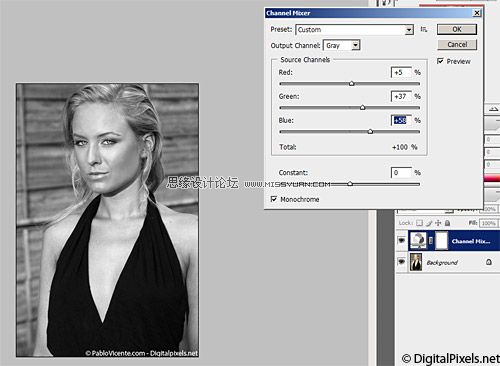This screenshot has height=366, width=500.
Task: Select the Channel Mixer adjustment thumbnail
Action: pyautogui.click(x=418, y=240)
